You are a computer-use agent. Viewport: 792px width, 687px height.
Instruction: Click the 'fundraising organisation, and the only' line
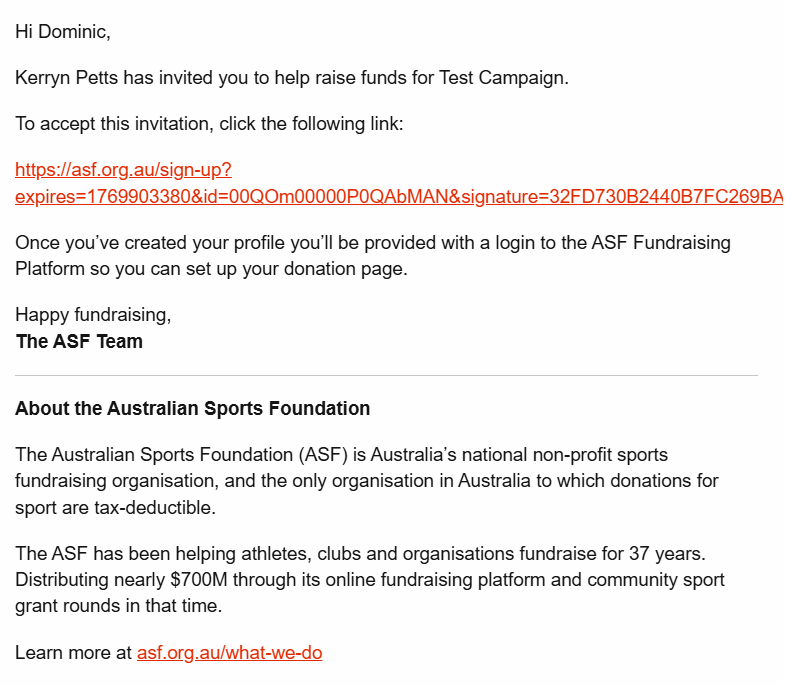click(x=367, y=481)
